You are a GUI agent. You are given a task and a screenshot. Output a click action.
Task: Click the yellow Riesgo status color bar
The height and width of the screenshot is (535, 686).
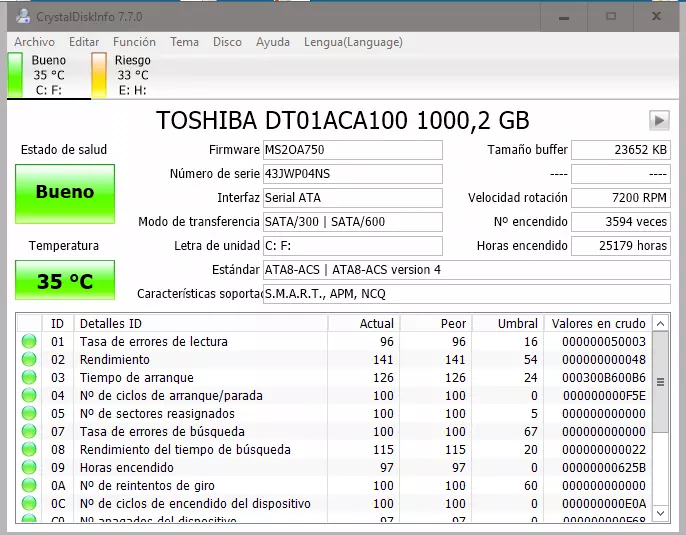[x=98, y=75]
